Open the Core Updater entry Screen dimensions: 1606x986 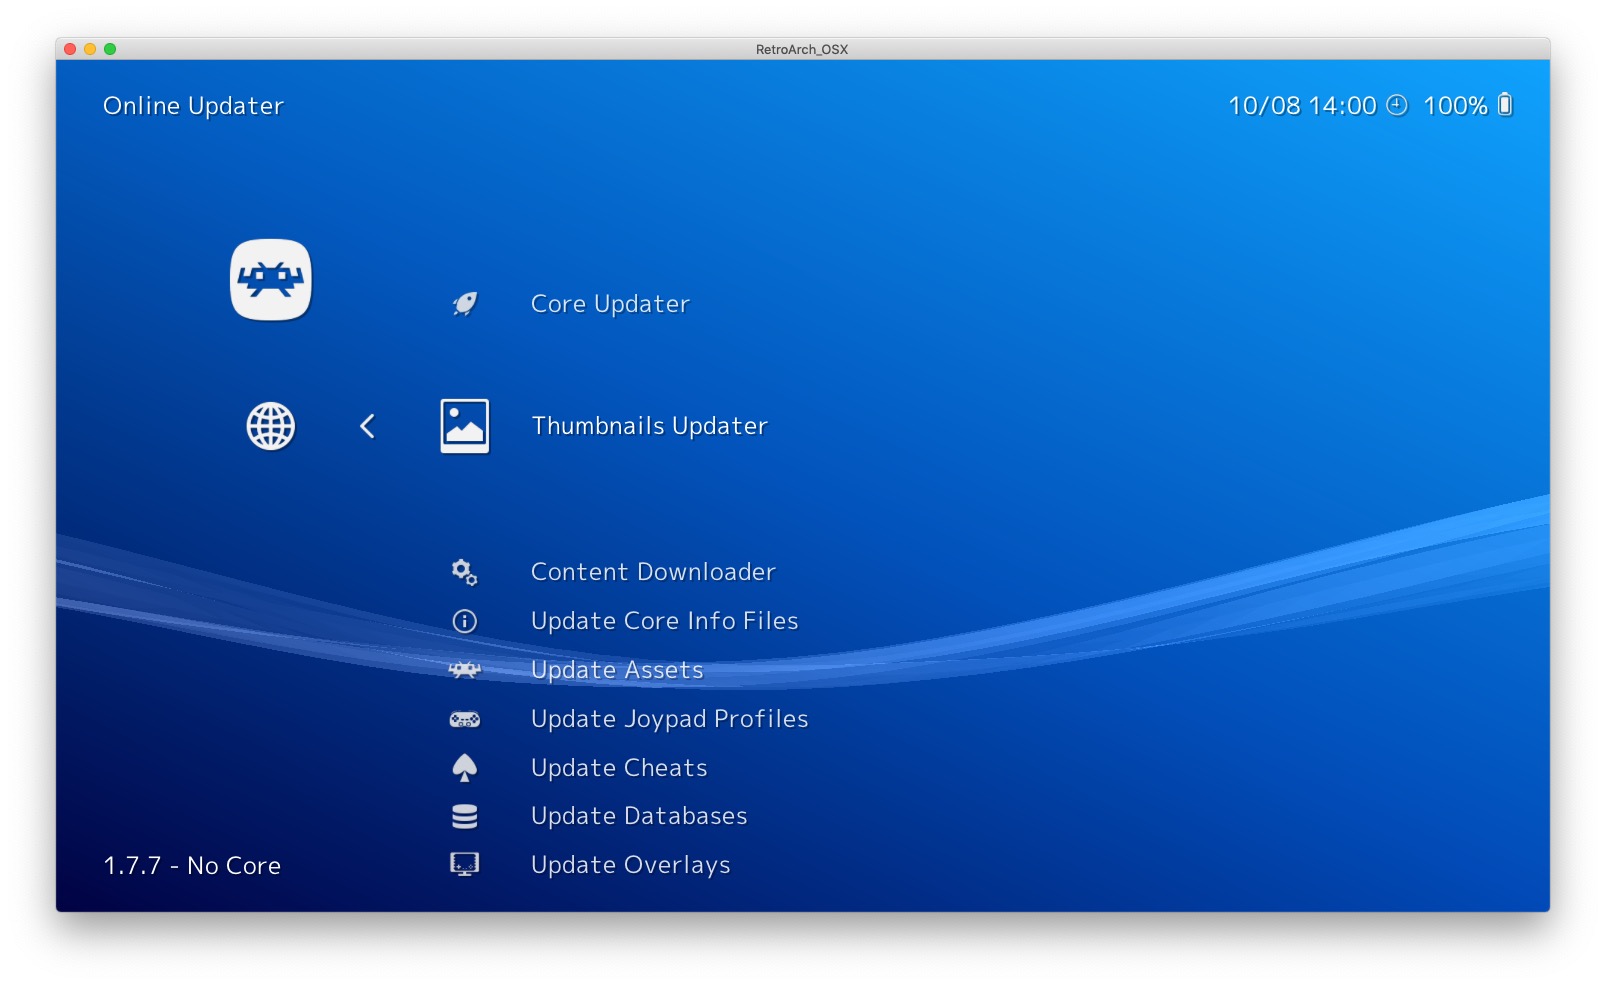tap(609, 304)
